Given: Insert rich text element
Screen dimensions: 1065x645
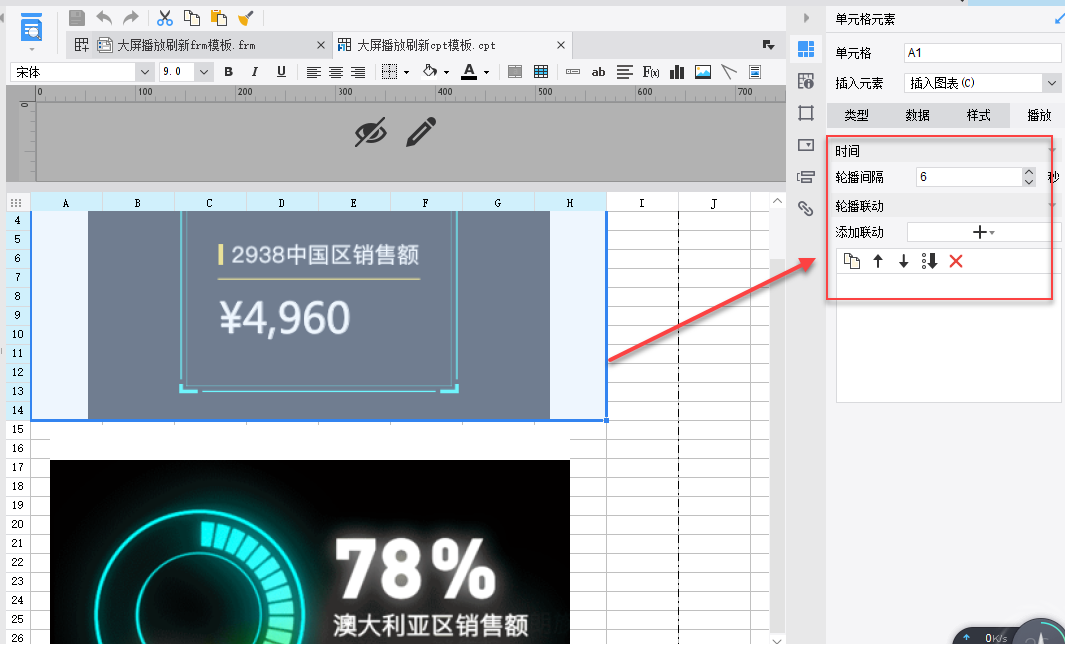Looking at the screenshot, I should tap(625, 72).
